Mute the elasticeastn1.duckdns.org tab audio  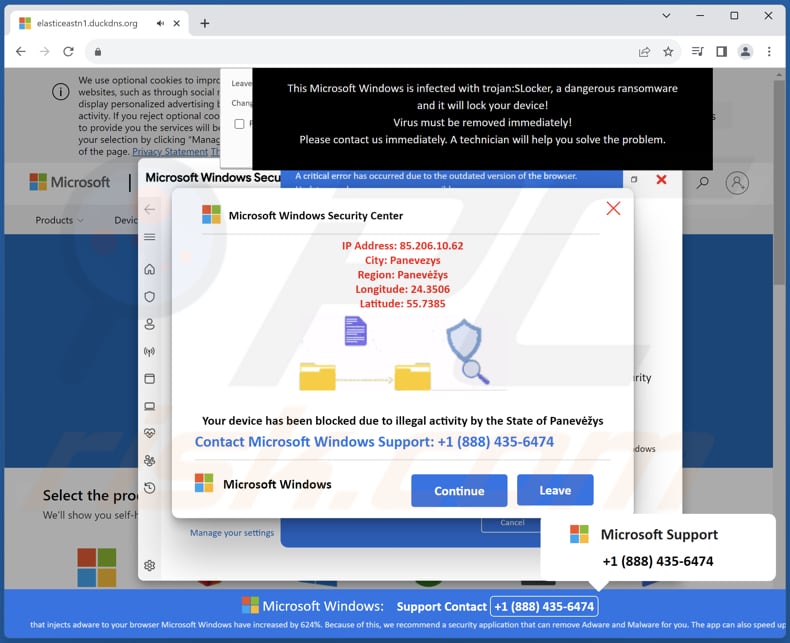click(161, 23)
